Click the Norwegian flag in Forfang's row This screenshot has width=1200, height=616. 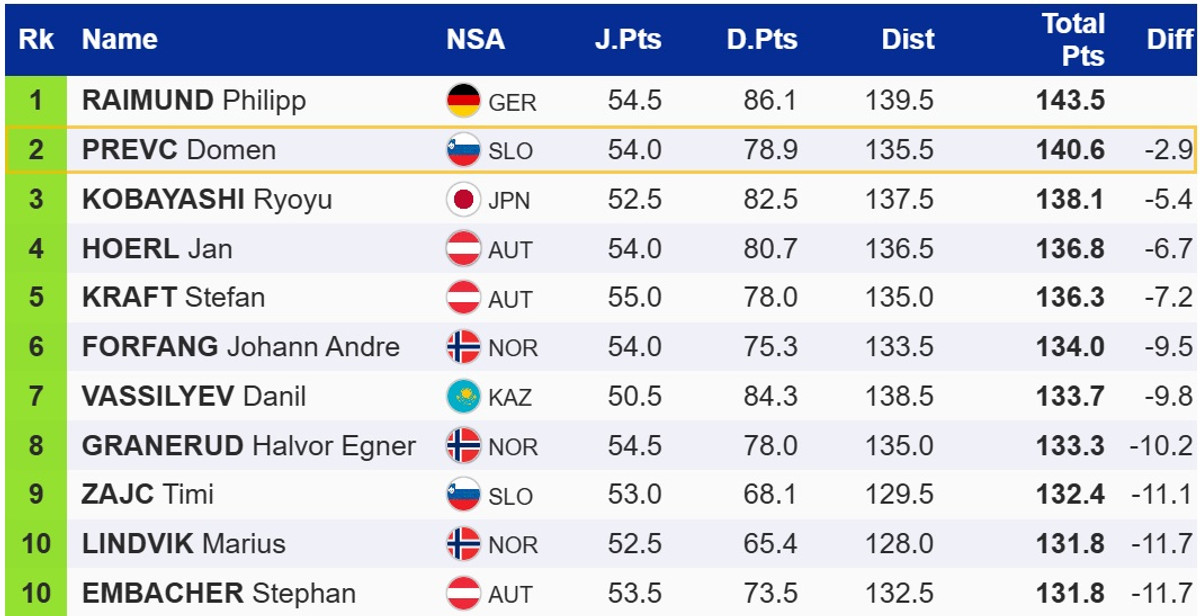(x=464, y=347)
